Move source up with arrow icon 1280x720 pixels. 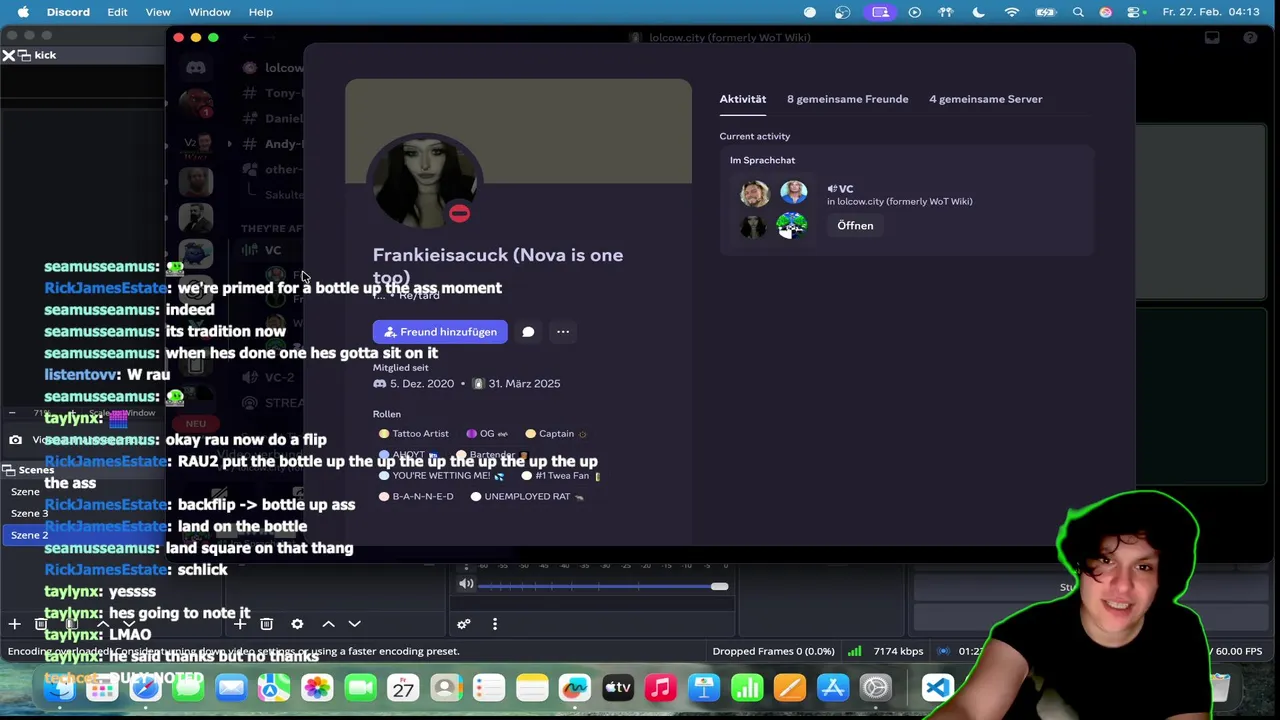(x=328, y=624)
